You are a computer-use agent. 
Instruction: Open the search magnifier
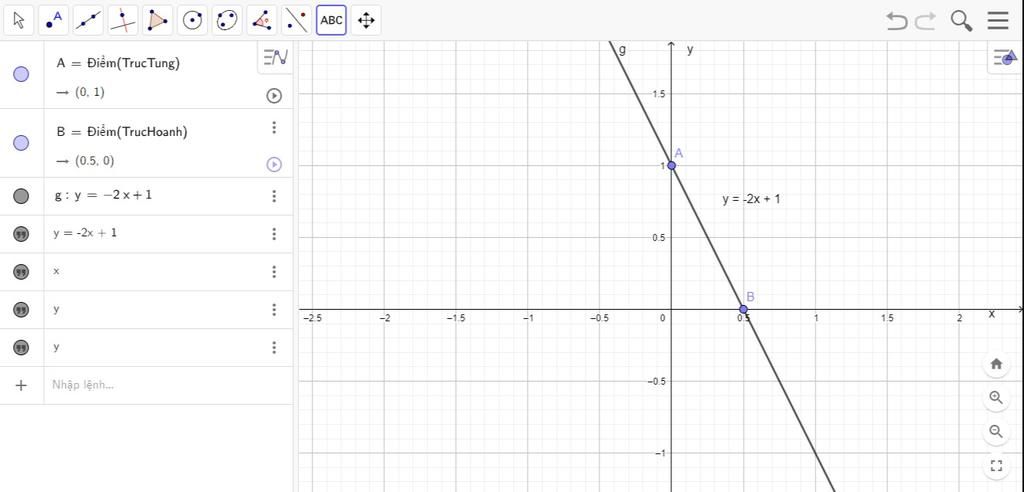point(961,21)
